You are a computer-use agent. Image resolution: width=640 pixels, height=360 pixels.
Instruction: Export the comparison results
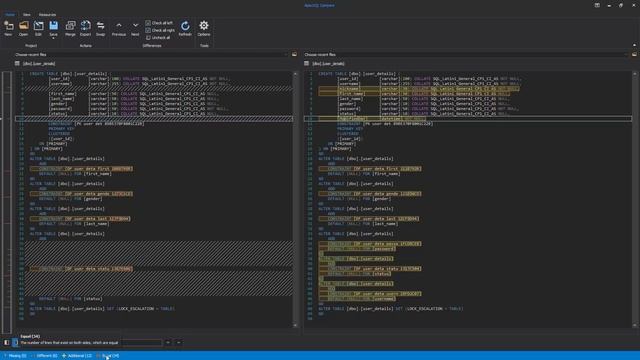point(85,28)
